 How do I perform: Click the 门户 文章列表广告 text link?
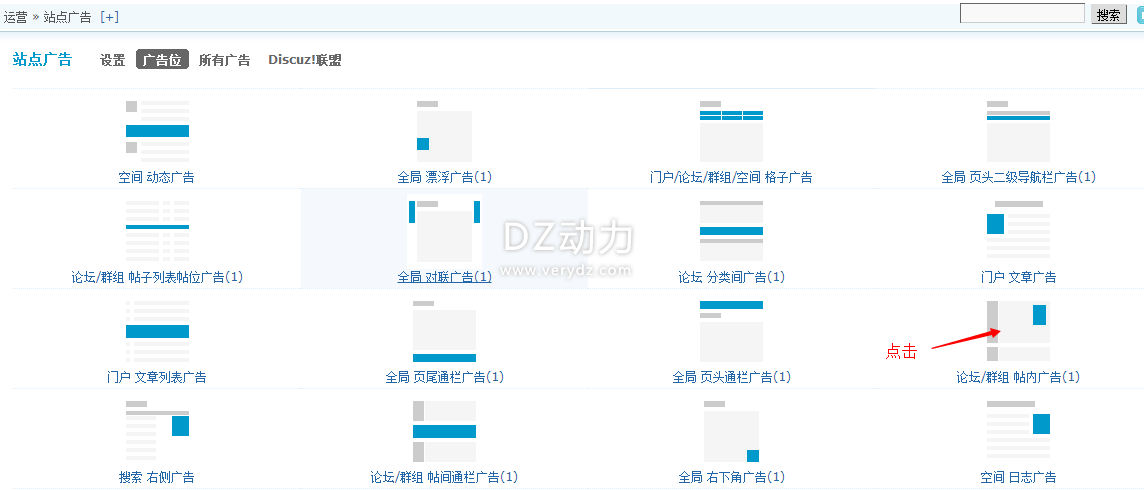(157, 377)
